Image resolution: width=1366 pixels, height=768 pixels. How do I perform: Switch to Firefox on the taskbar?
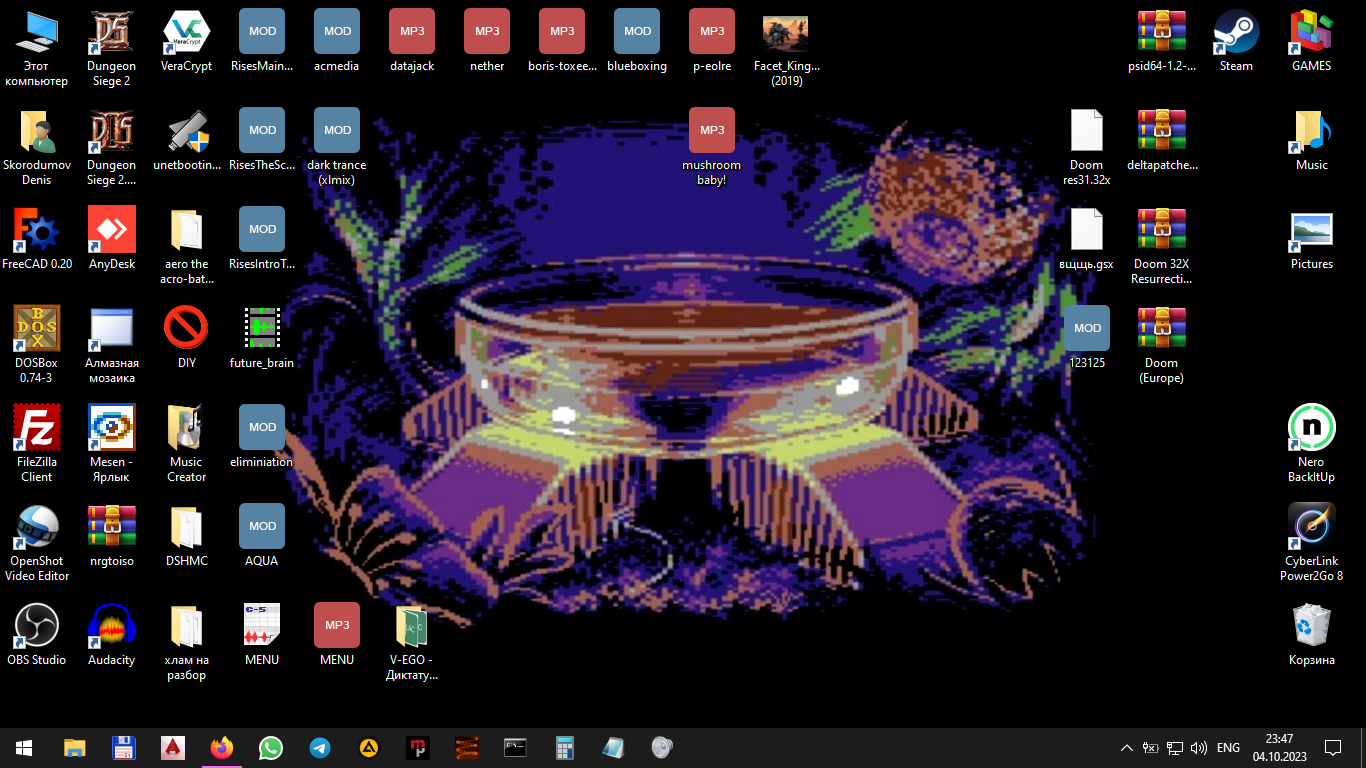(x=222, y=748)
